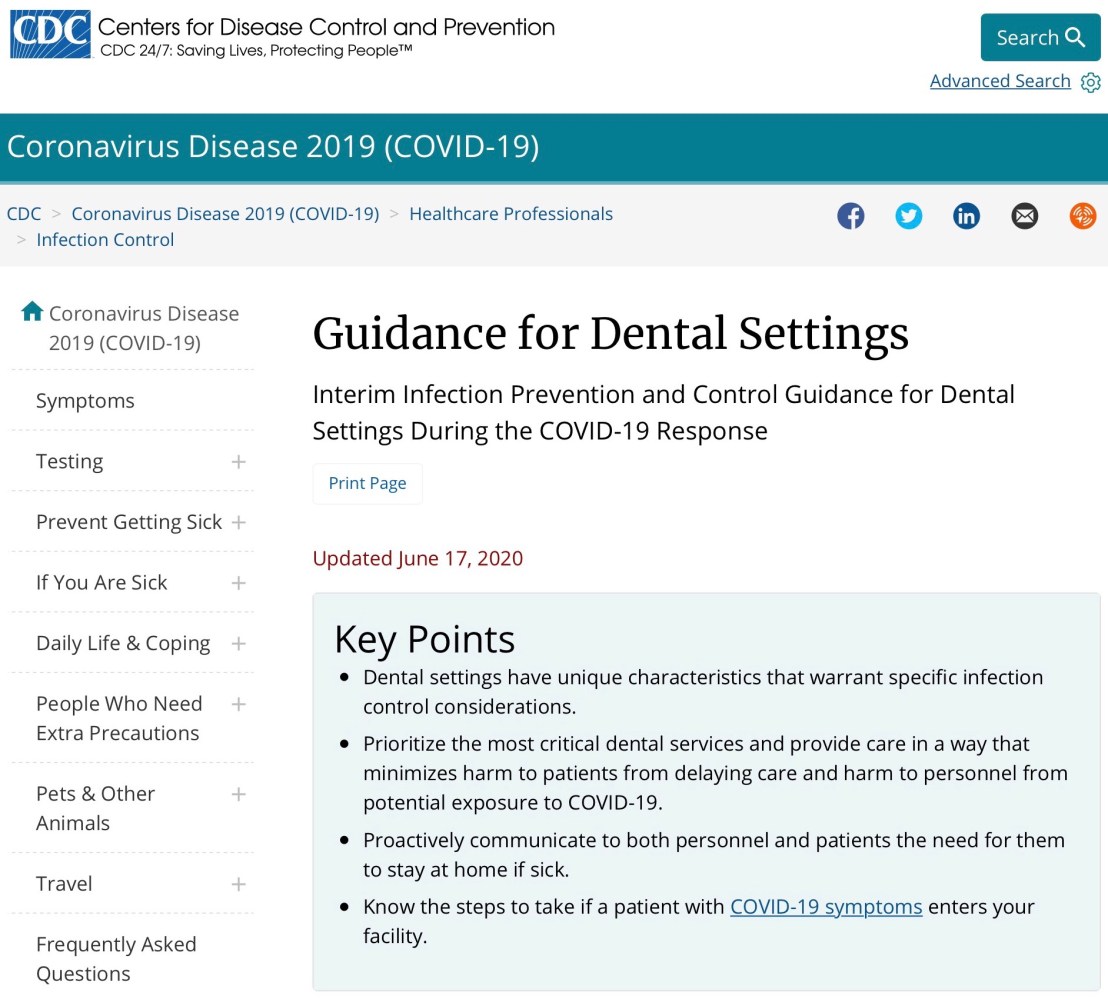This screenshot has height=999, width=1108.
Task: Open the COVID-19 symptoms link
Action: coord(826,907)
